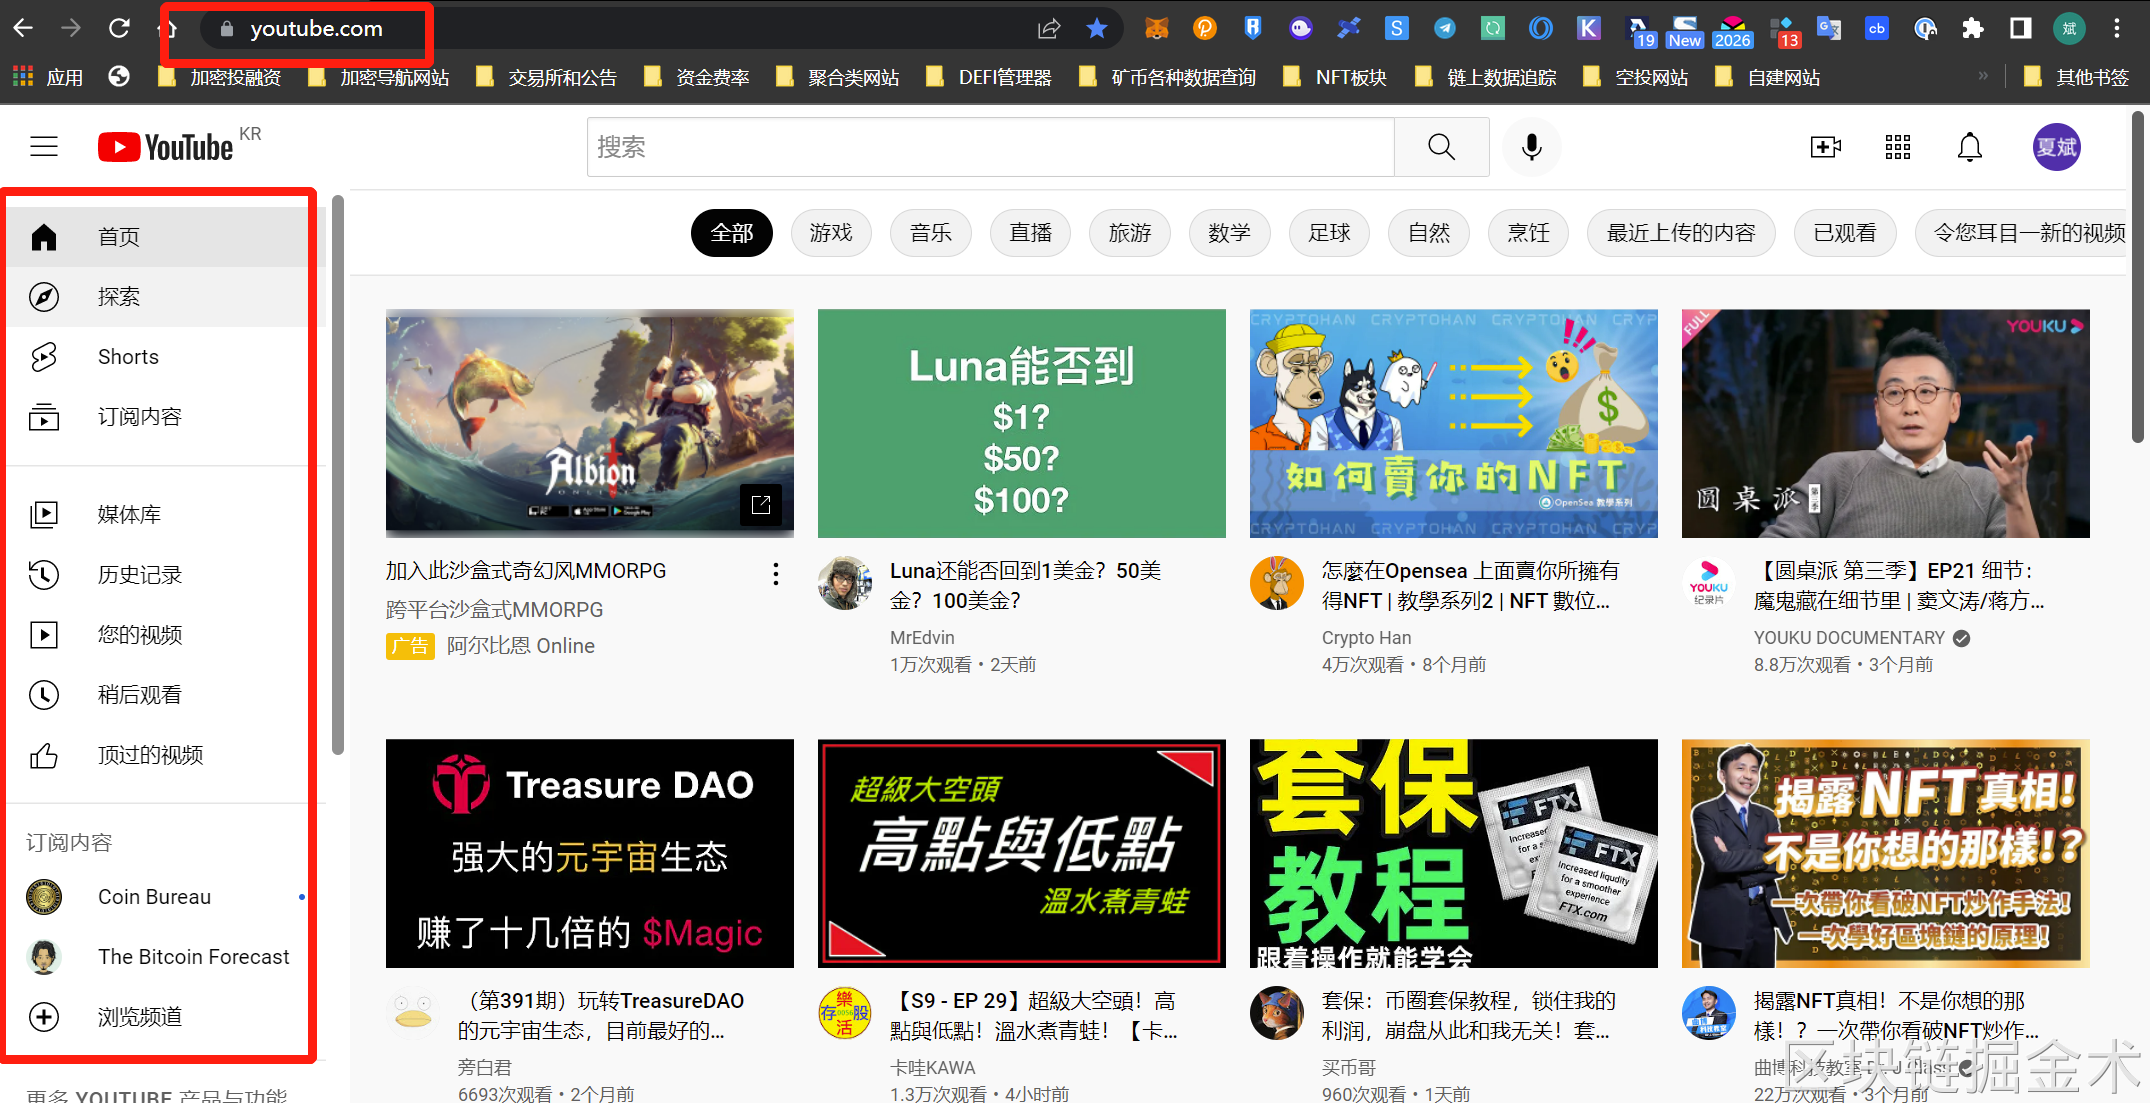Toggle the Chrome bookmark star
This screenshot has width=2150, height=1103.
(x=1097, y=28)
